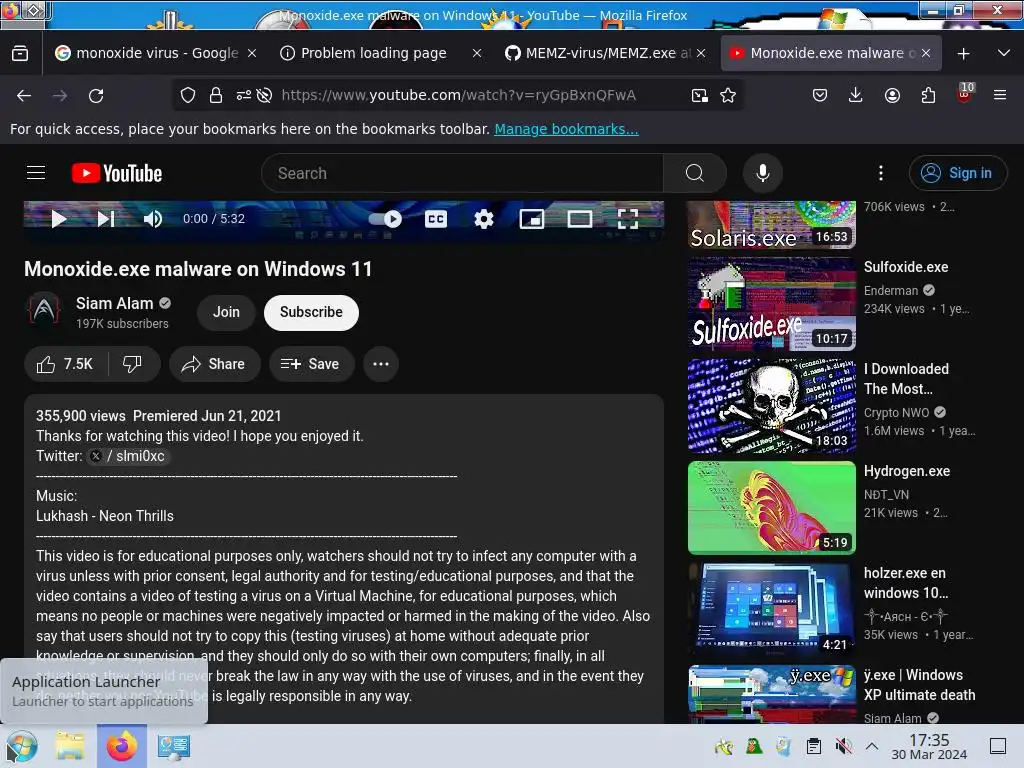1024x768 pixels.
Task: Open picture-in-picture icon in address bar
Action: point(699,95)
